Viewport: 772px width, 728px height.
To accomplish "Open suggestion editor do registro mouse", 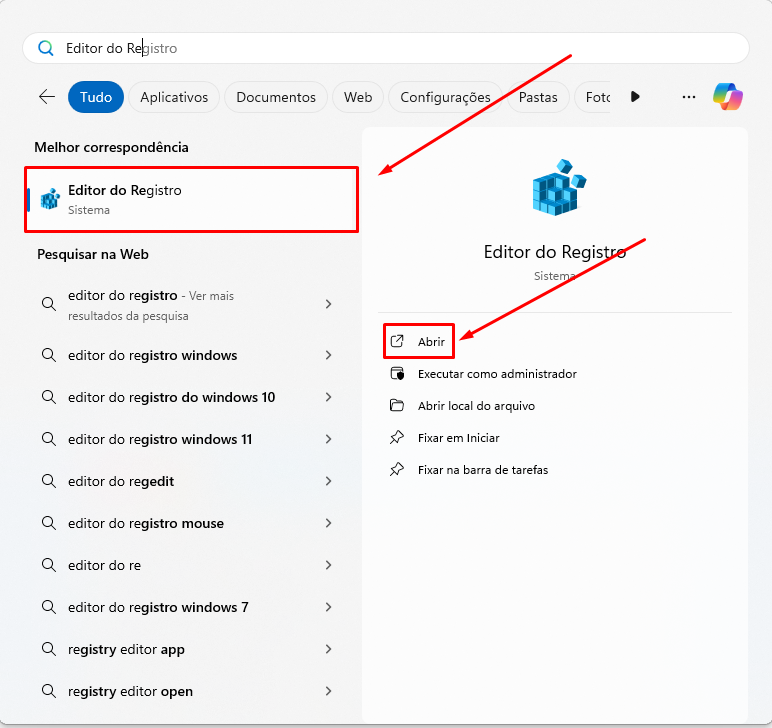I will (189, 523).
